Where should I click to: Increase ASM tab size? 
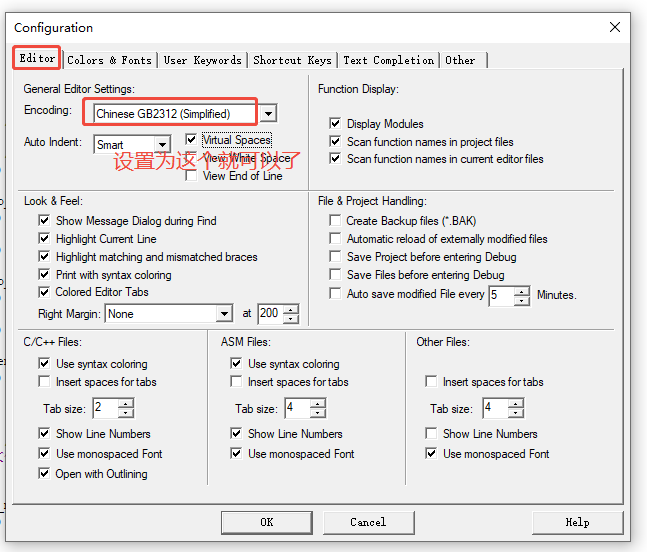(x=318, y=403)
